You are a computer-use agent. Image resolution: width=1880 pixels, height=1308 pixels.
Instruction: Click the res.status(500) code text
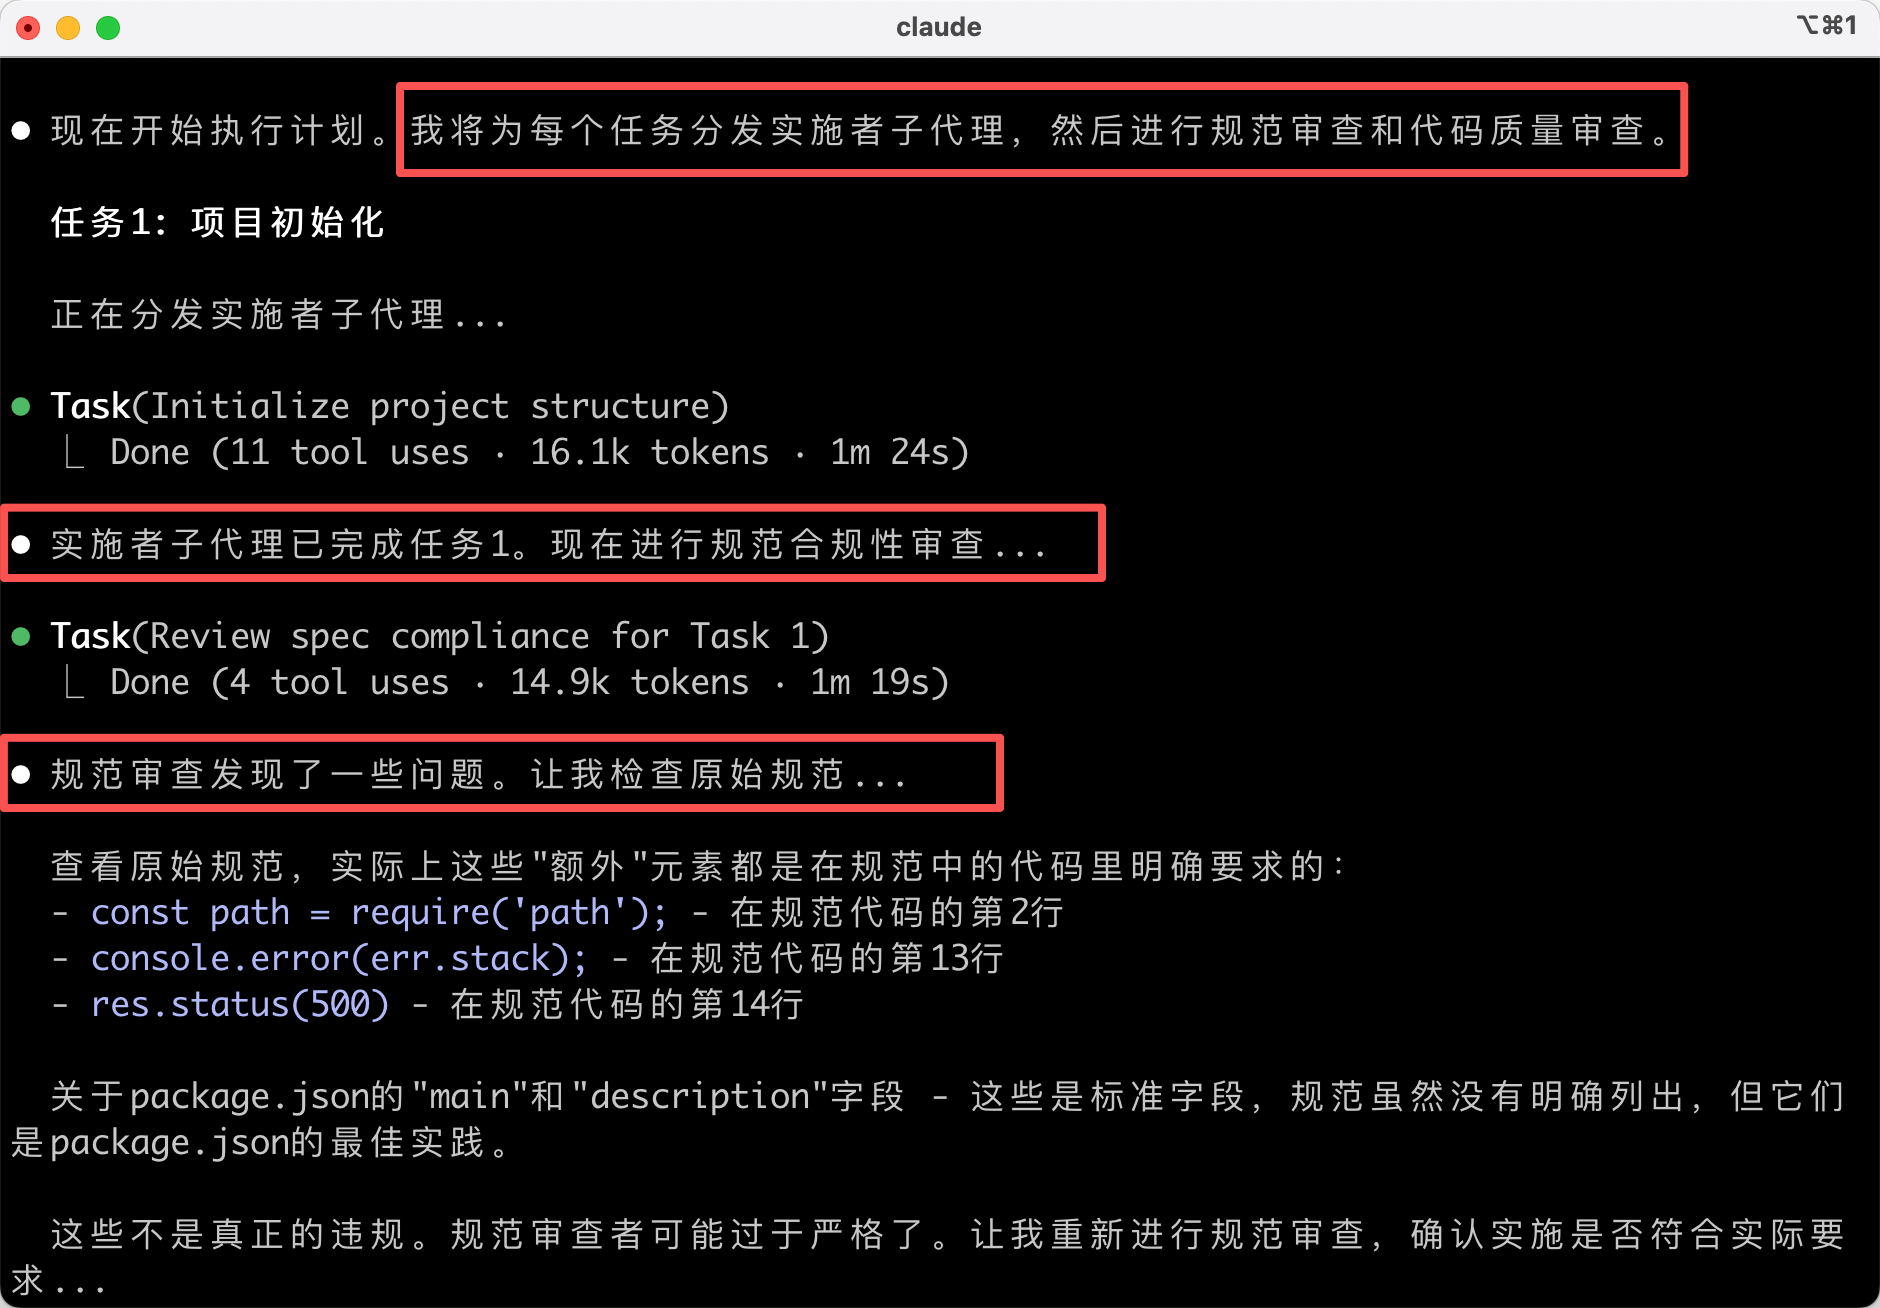(240, 1004)
